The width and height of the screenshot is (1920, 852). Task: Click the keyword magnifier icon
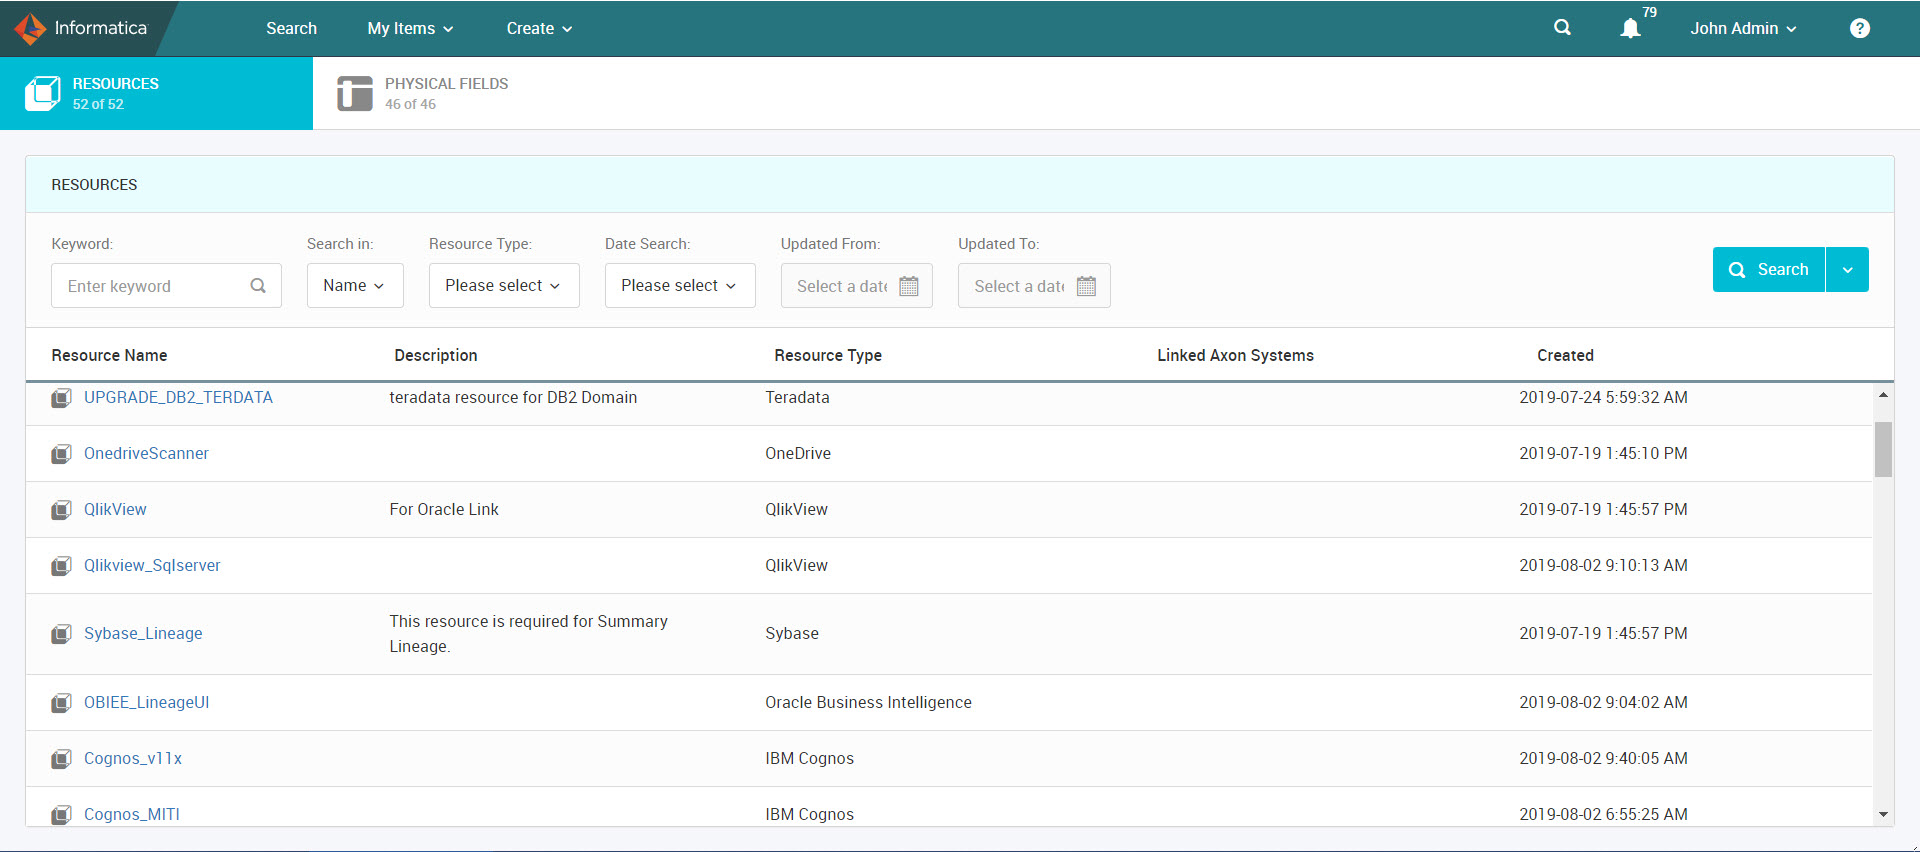pos(258,286)
